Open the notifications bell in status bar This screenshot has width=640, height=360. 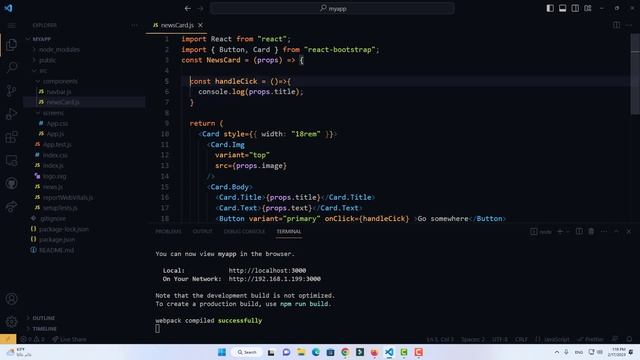[629, 339]
